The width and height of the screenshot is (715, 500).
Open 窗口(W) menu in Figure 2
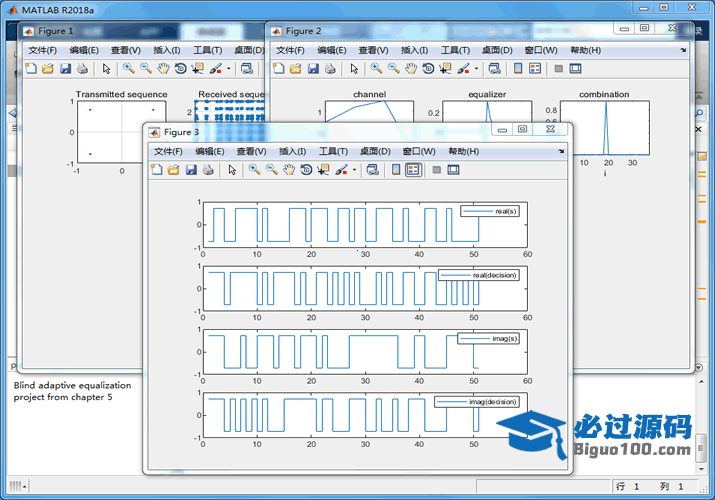click(541, 50)
